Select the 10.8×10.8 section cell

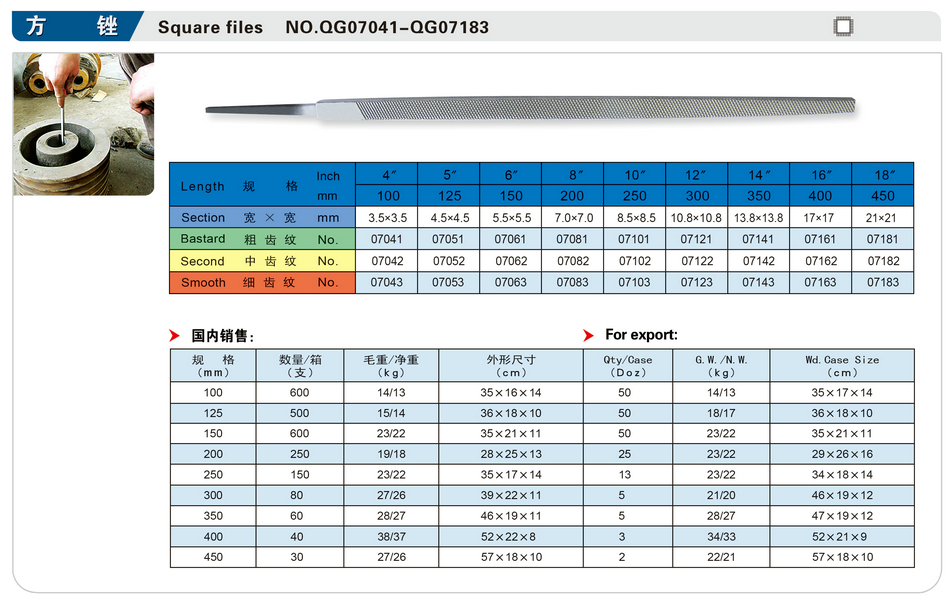tap(696, 217)
